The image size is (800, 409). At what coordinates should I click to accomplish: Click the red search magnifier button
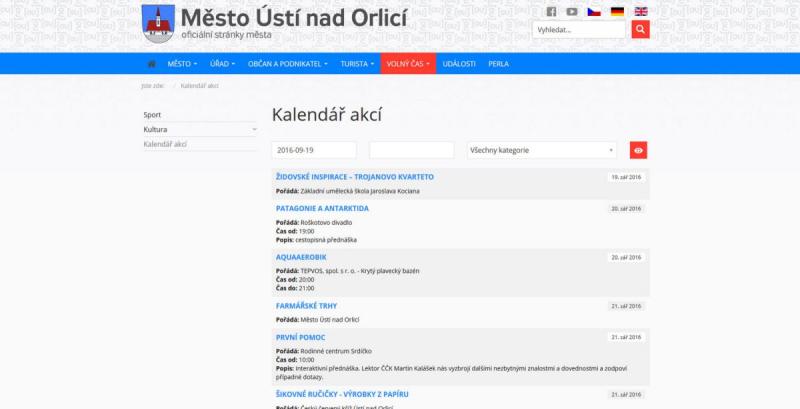click(x=640, y=30)
